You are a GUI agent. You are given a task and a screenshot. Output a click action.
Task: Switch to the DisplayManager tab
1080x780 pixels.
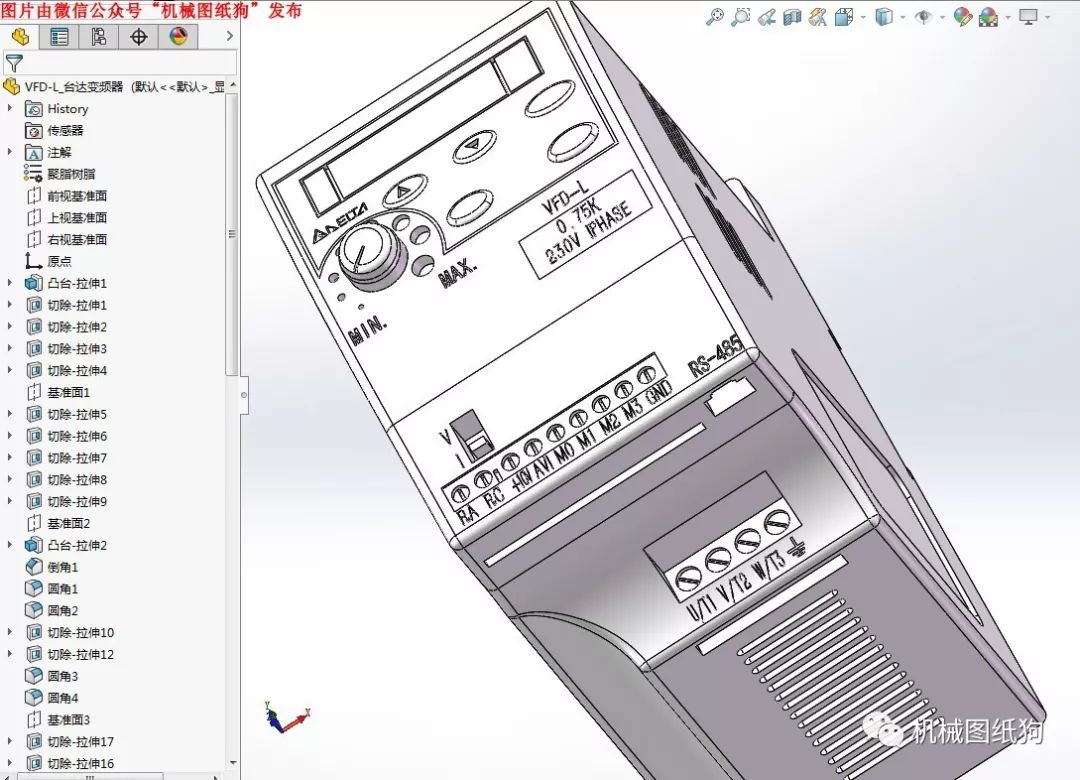coord(178,37)
